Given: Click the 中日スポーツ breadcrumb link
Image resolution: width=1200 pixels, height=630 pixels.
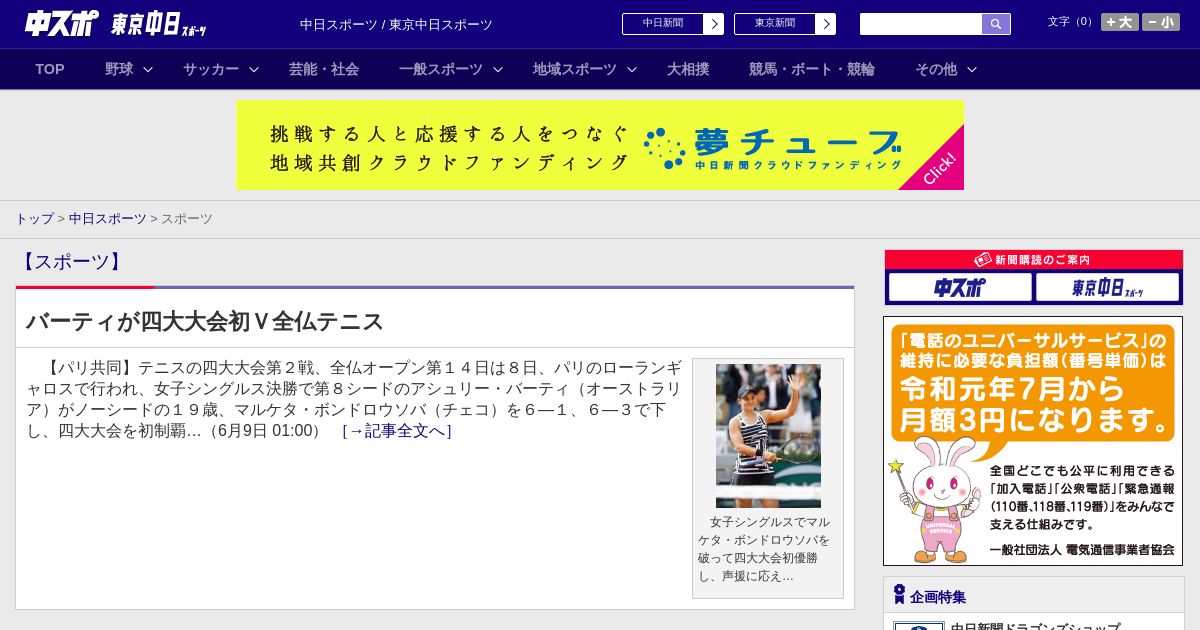Looking at the screenshot, I should click(108, 219).
